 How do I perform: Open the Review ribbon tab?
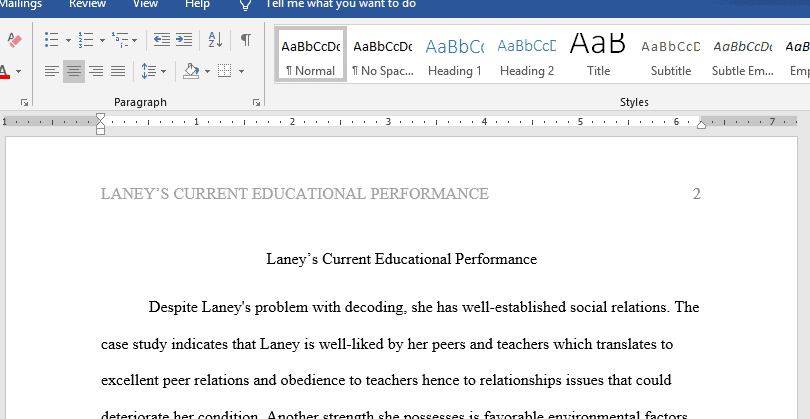(88, 4)
